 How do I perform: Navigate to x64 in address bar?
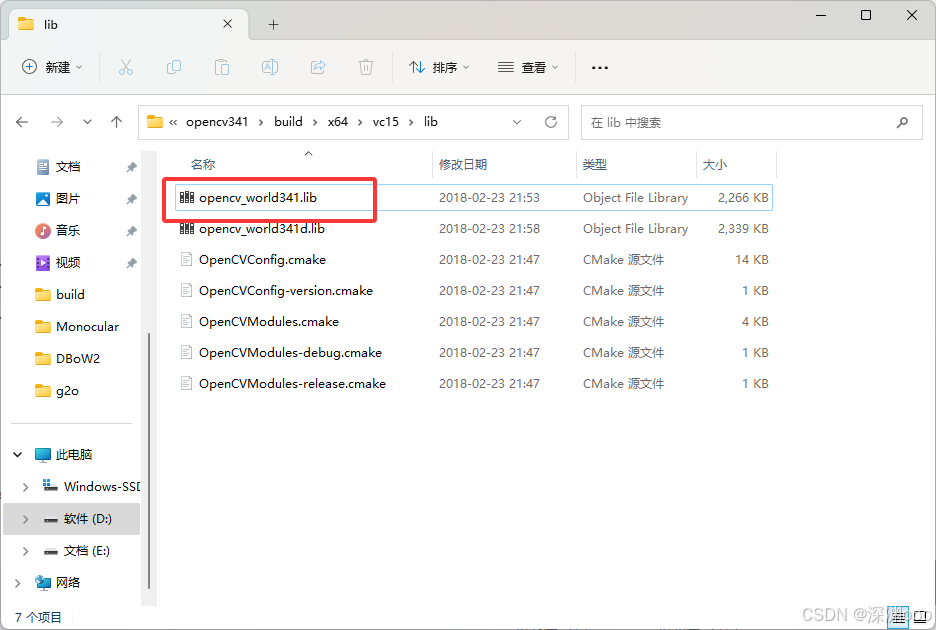point(338,122)
